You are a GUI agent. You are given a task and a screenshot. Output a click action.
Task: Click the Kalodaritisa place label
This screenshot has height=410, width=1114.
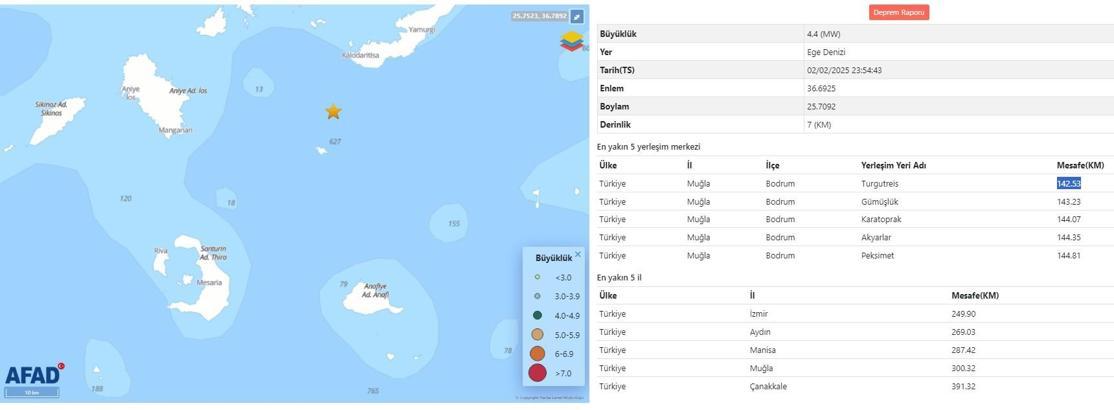tap(361, 55)
